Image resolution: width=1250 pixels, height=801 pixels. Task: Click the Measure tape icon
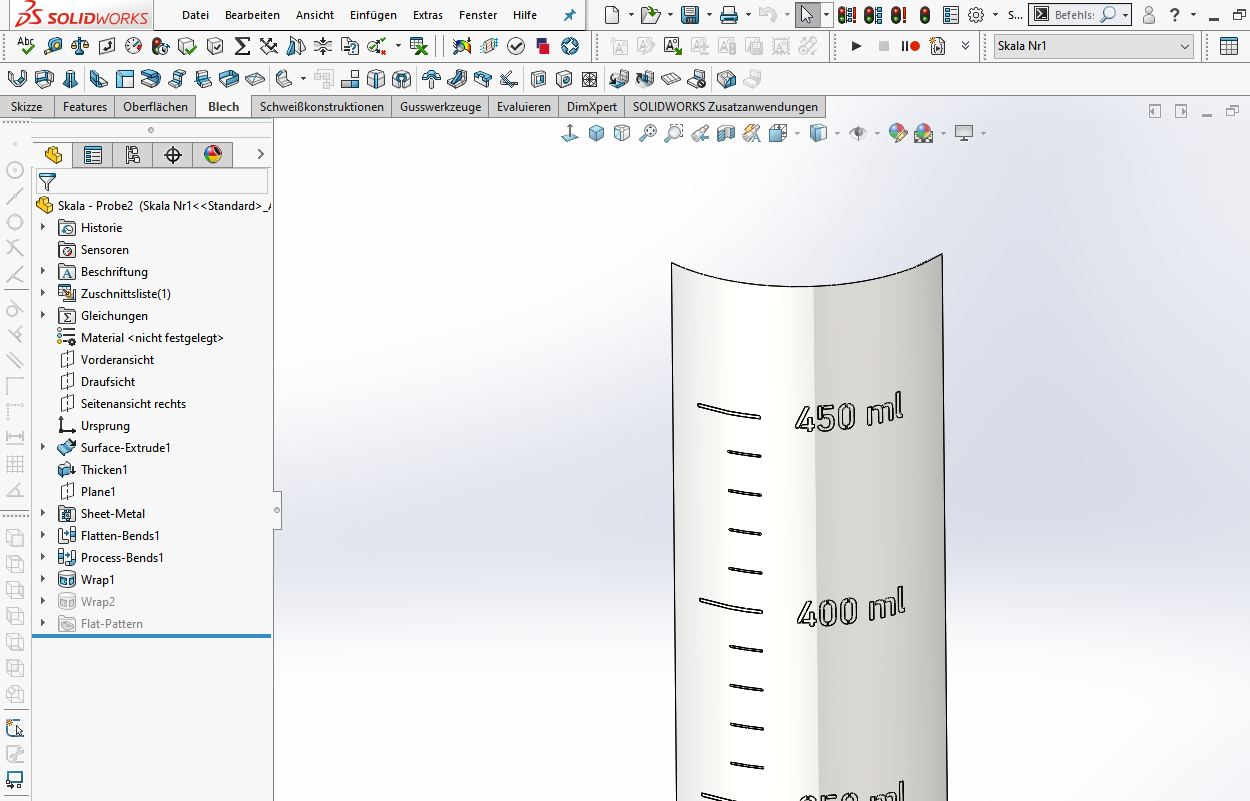click(x=53, y=46)
